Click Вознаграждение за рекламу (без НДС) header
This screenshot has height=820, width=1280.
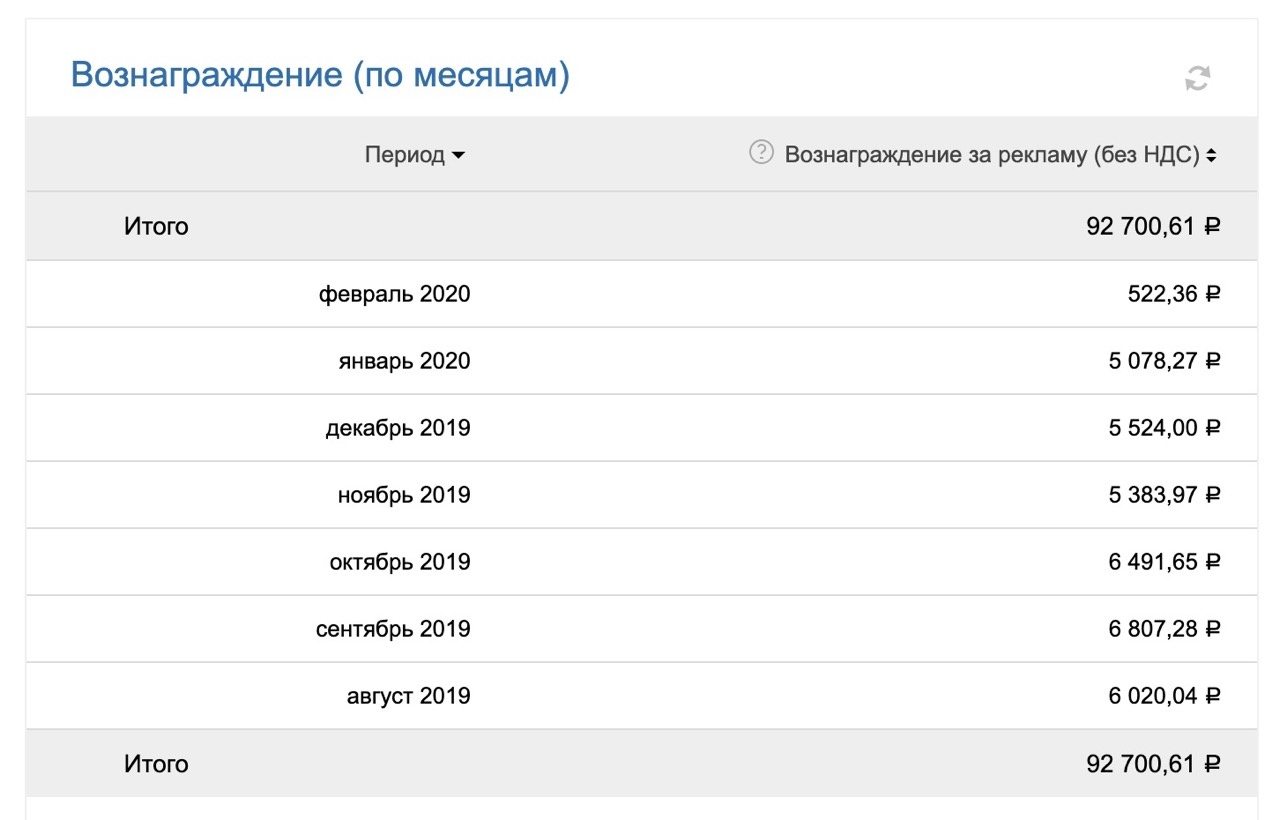click(x=991, y=155)
